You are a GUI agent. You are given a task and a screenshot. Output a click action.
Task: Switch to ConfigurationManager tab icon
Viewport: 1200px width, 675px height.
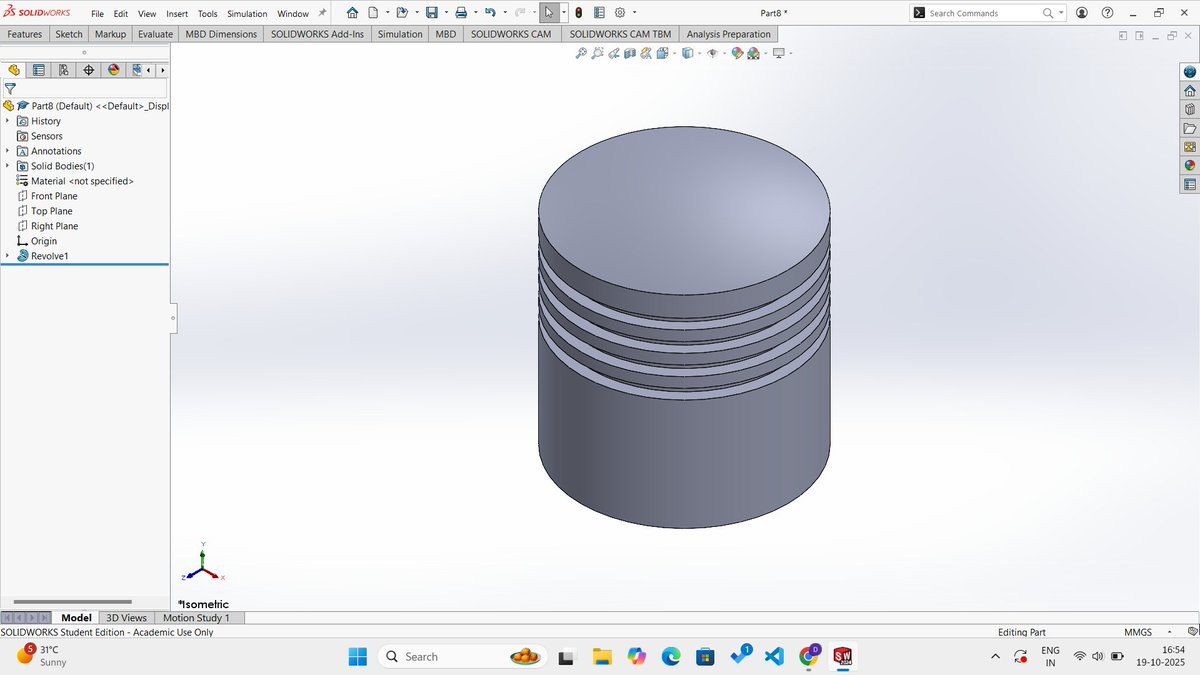64,70
